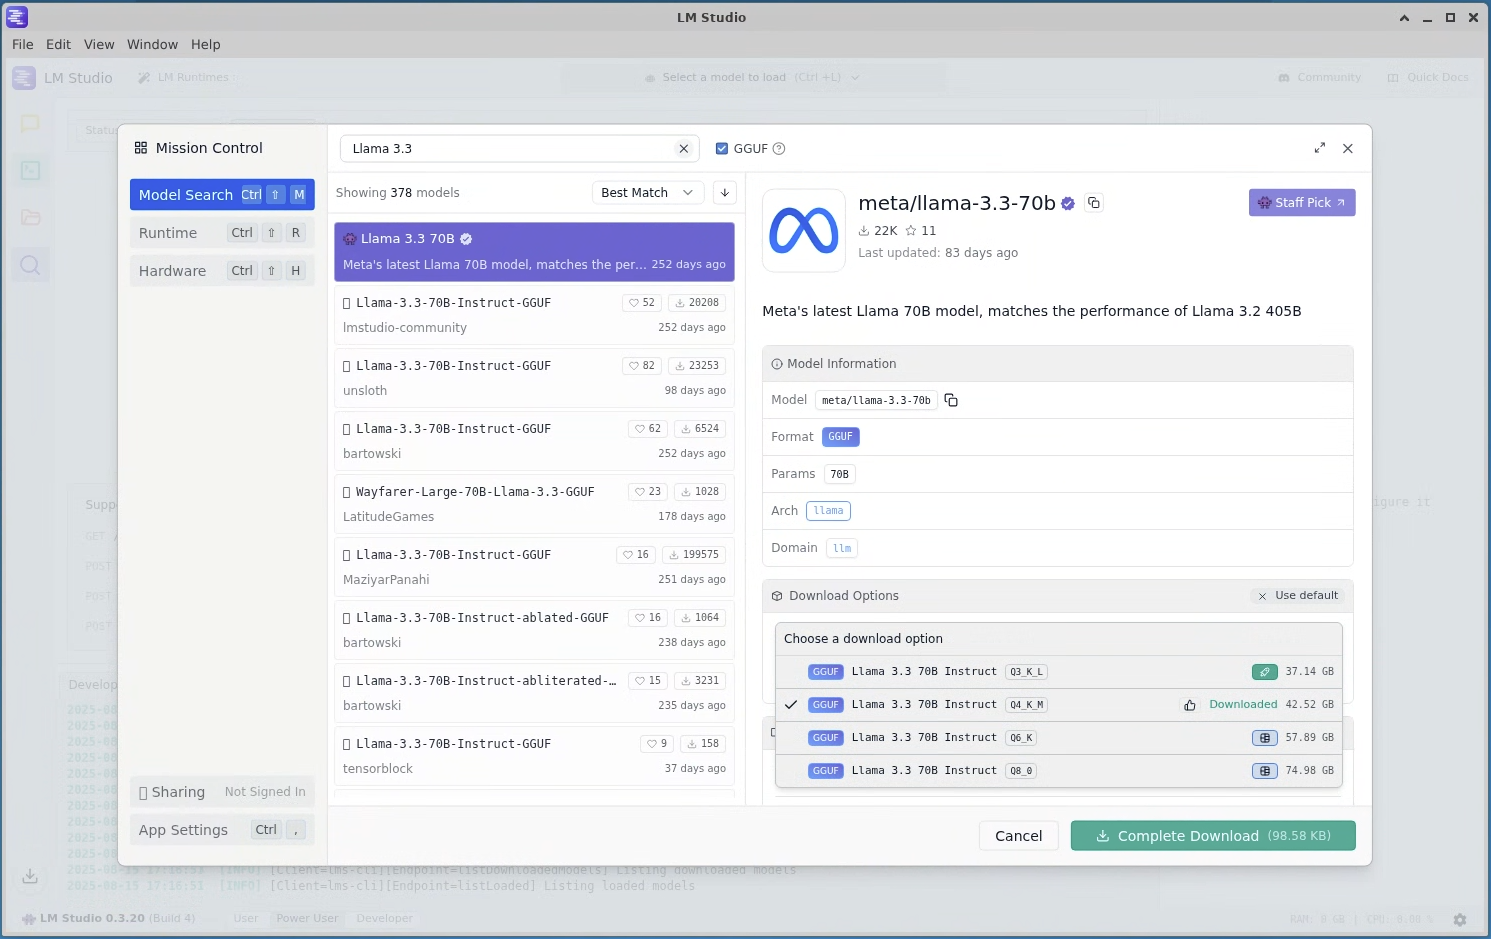Click the Complete Download button
Image resolution: width=1491 pixels, height=939 pixels.
(x=1212, y=835)
